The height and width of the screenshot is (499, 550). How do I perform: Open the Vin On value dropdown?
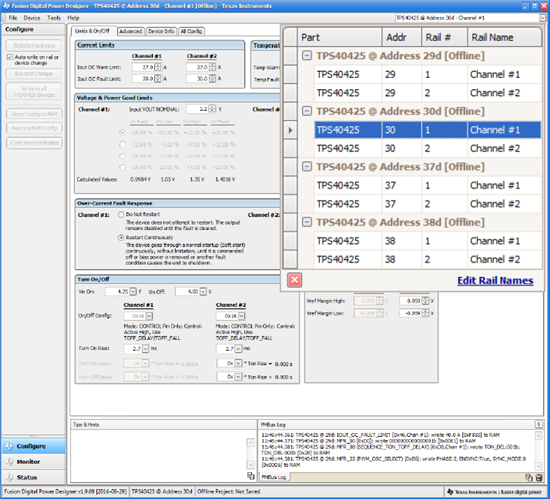coord(133,291)
